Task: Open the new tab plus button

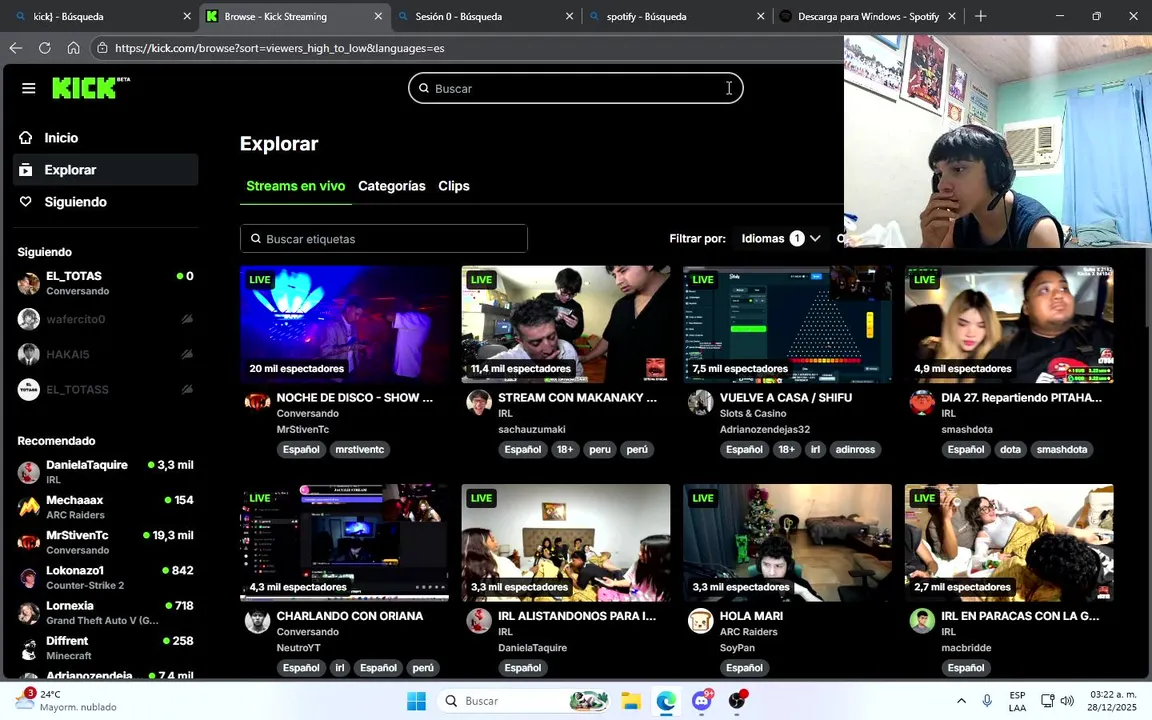Action: click(x=980, y=16)
